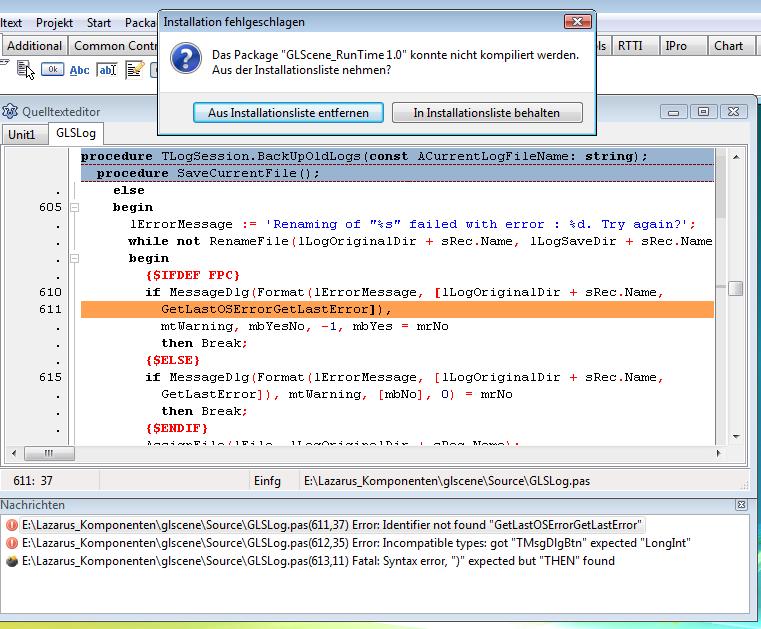Close the Nachrichten panel
761x629 pixels.
click(x=741, y=506)
